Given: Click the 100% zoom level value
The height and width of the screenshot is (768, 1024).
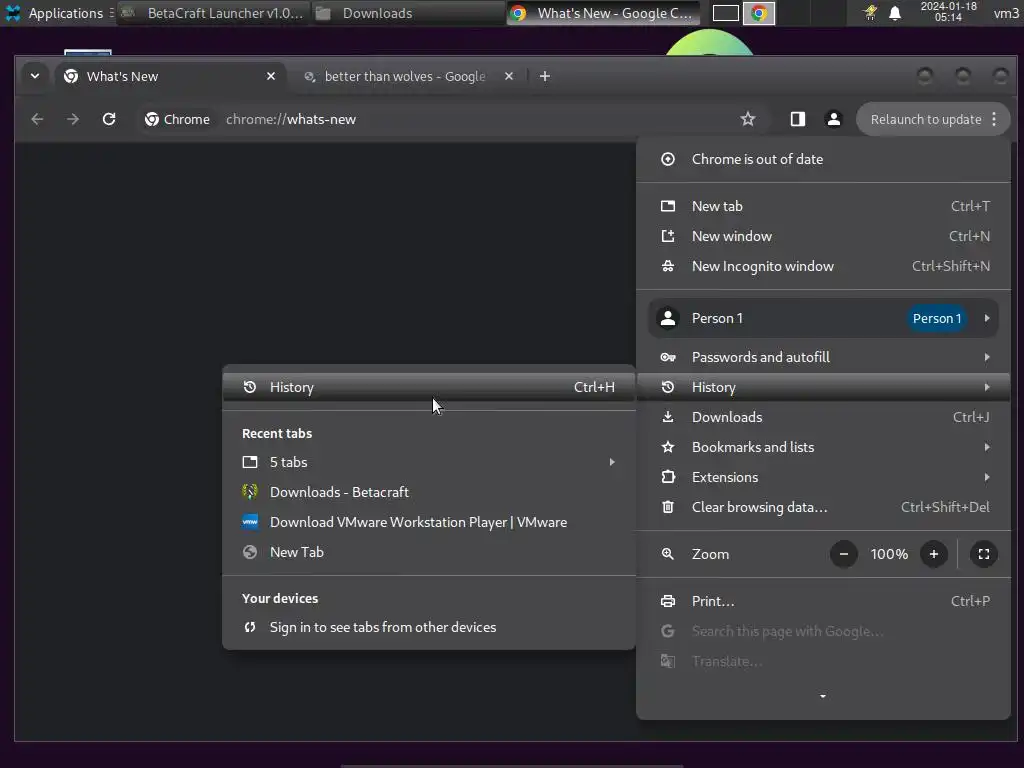Looking at the screenshot, I should [889, 554].
